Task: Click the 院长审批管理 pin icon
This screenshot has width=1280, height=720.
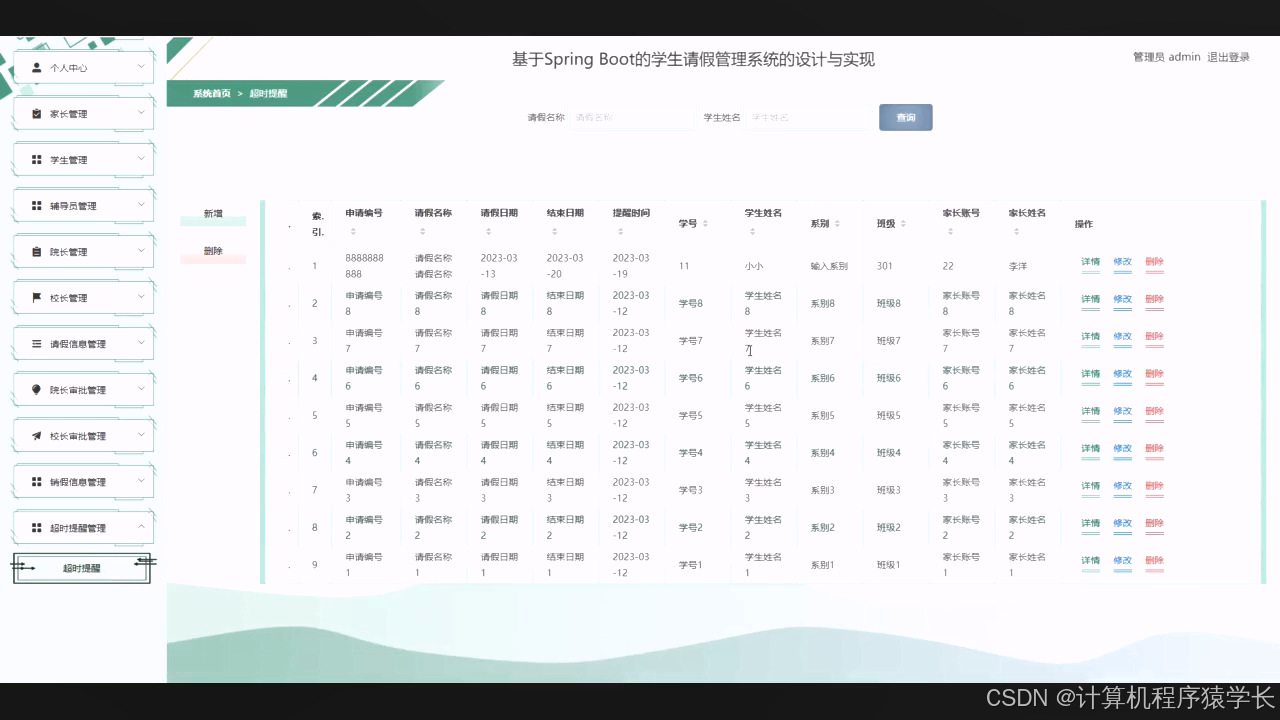Action: pyautogui.click(x=36, y=389)
